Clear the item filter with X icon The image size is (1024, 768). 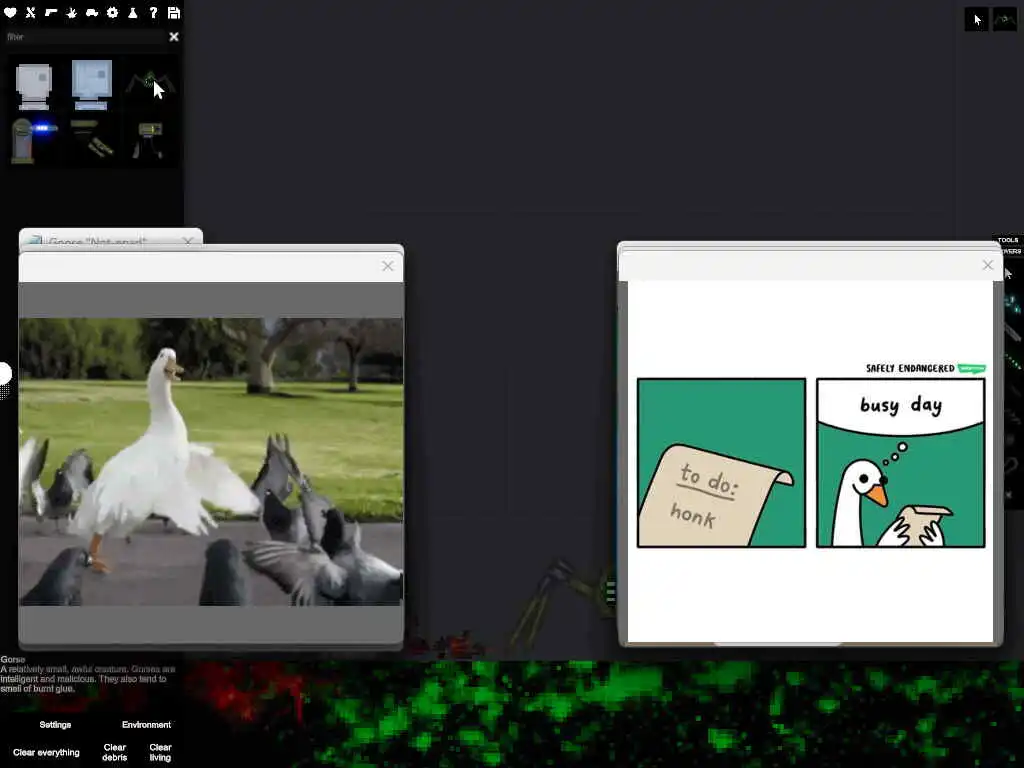(x=174, y=37)
